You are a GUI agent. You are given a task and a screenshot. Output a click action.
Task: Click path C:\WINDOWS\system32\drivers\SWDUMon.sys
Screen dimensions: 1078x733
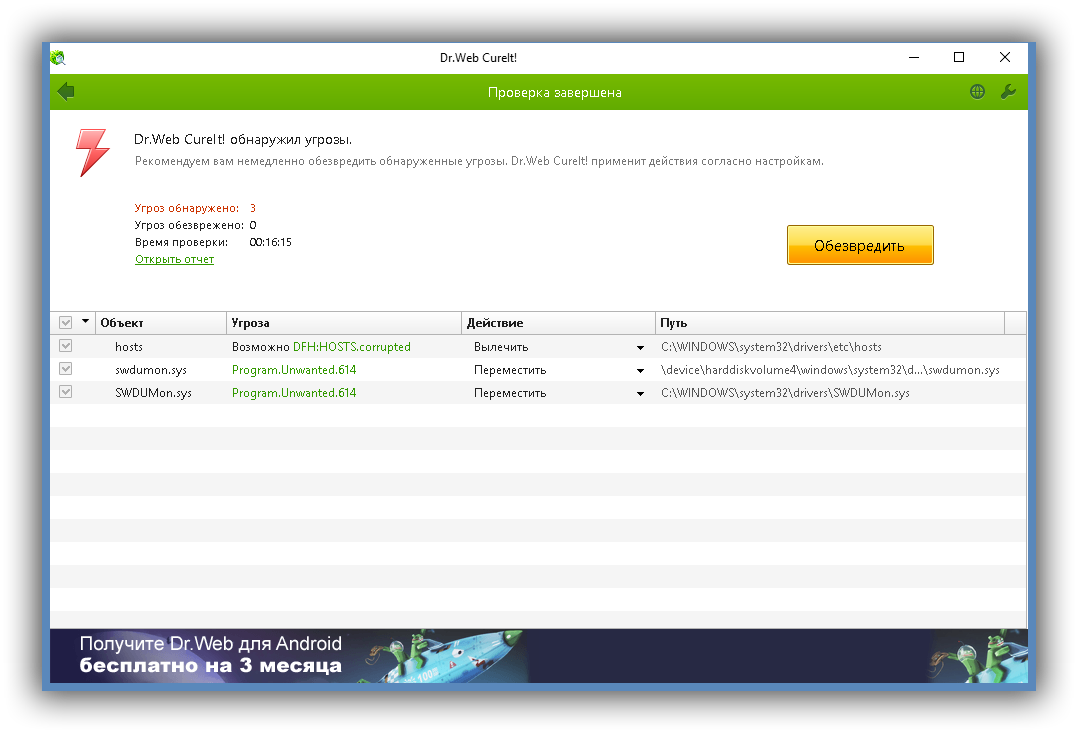(785, 393)
